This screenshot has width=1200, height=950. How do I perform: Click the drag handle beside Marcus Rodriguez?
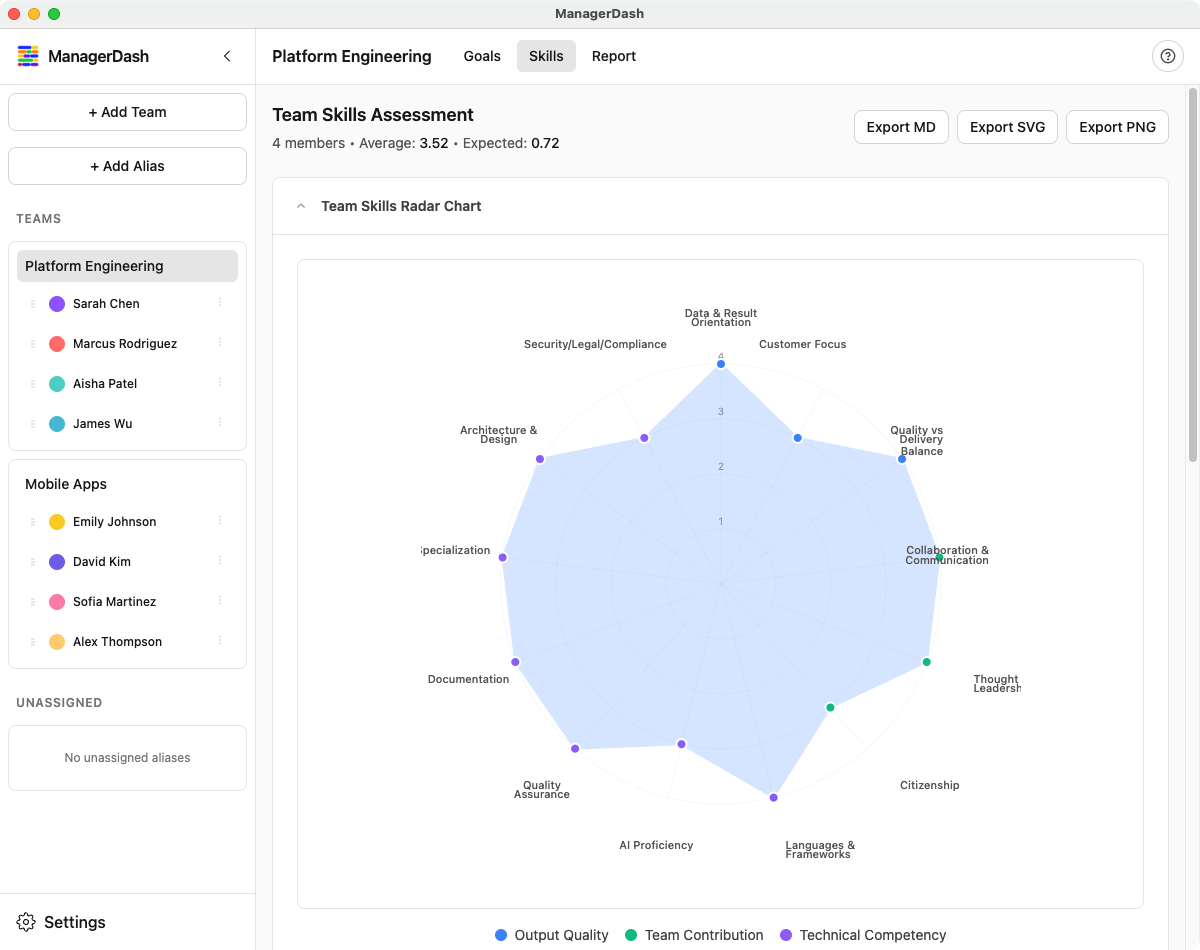tap(33, 344)
